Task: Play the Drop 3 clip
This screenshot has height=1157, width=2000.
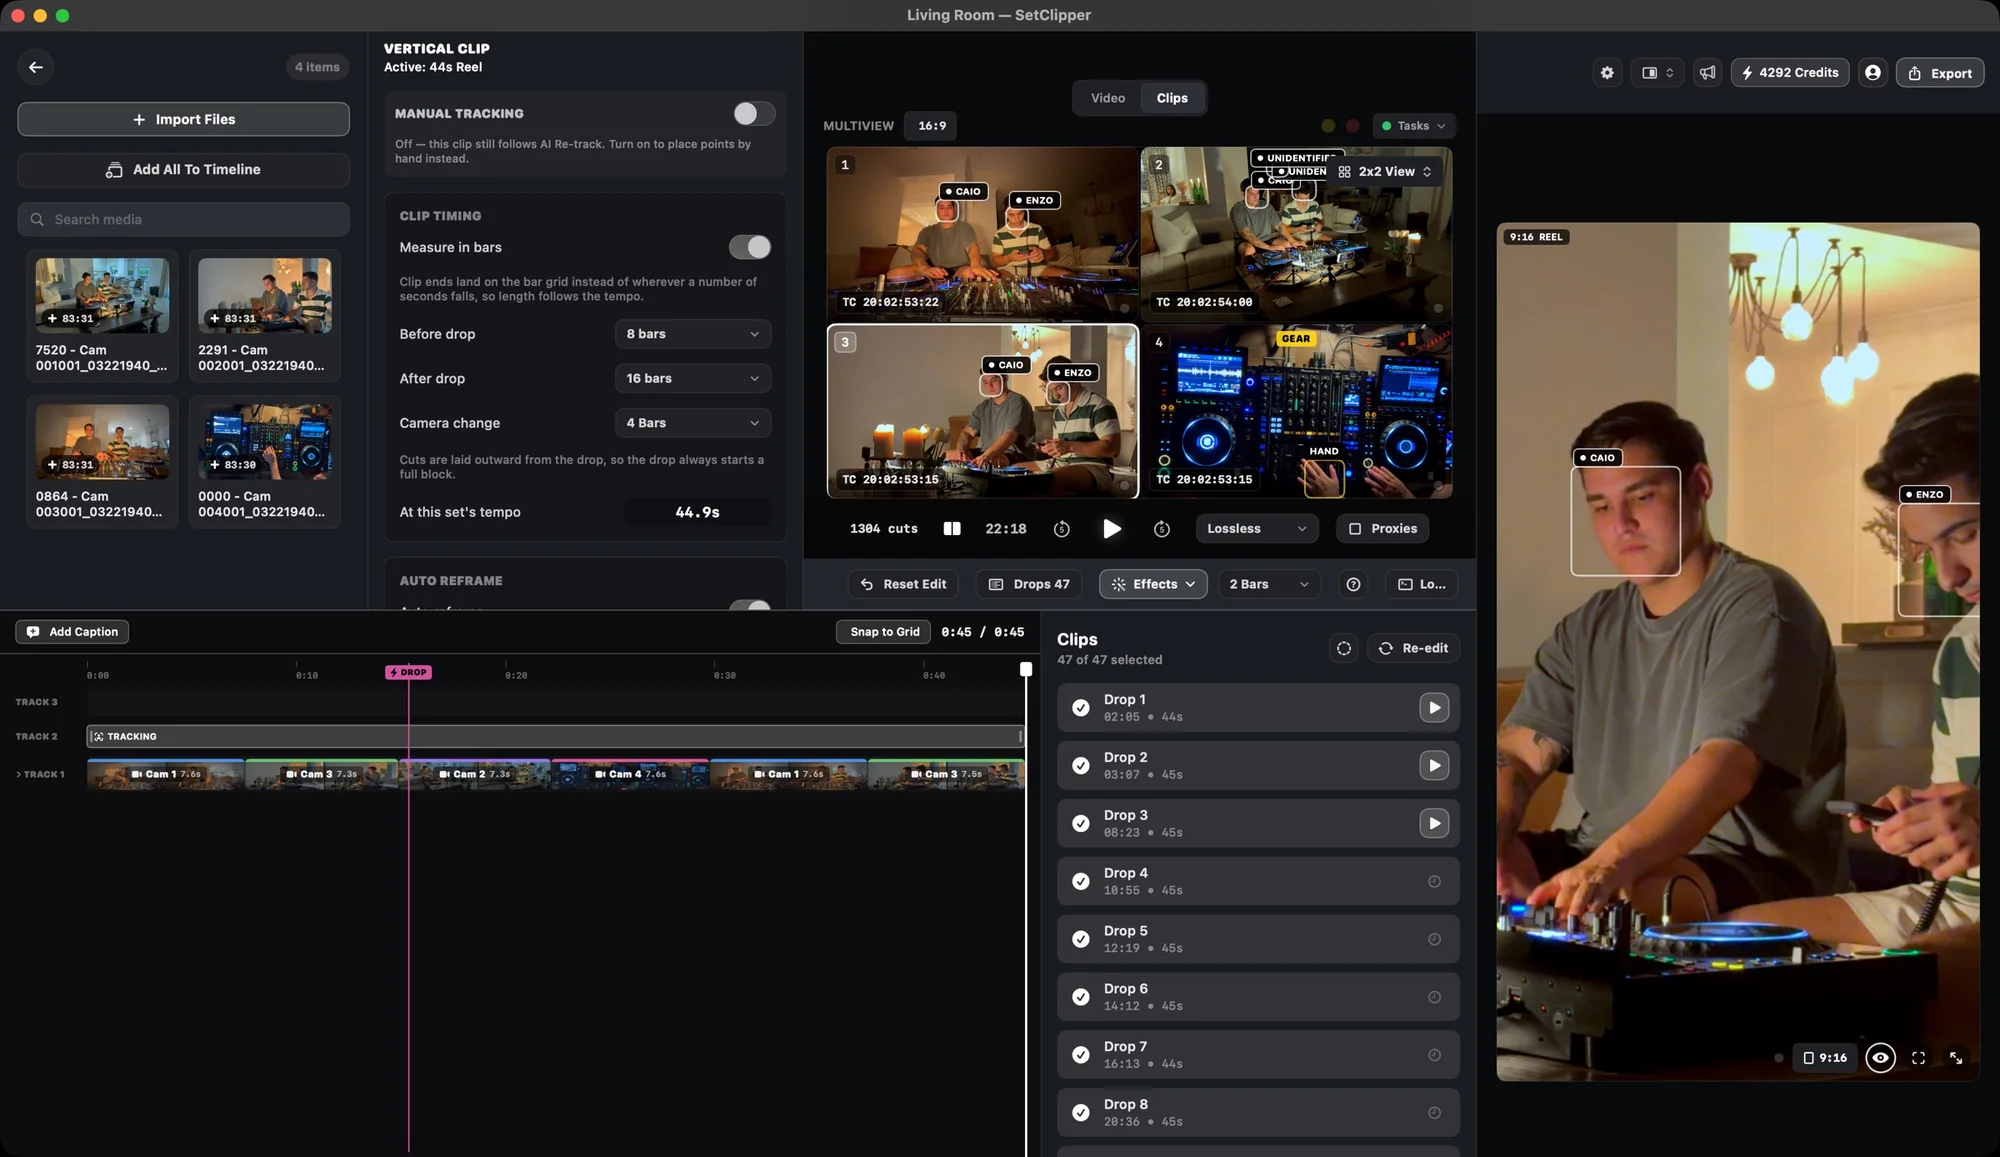Action: coord(1434,823)
